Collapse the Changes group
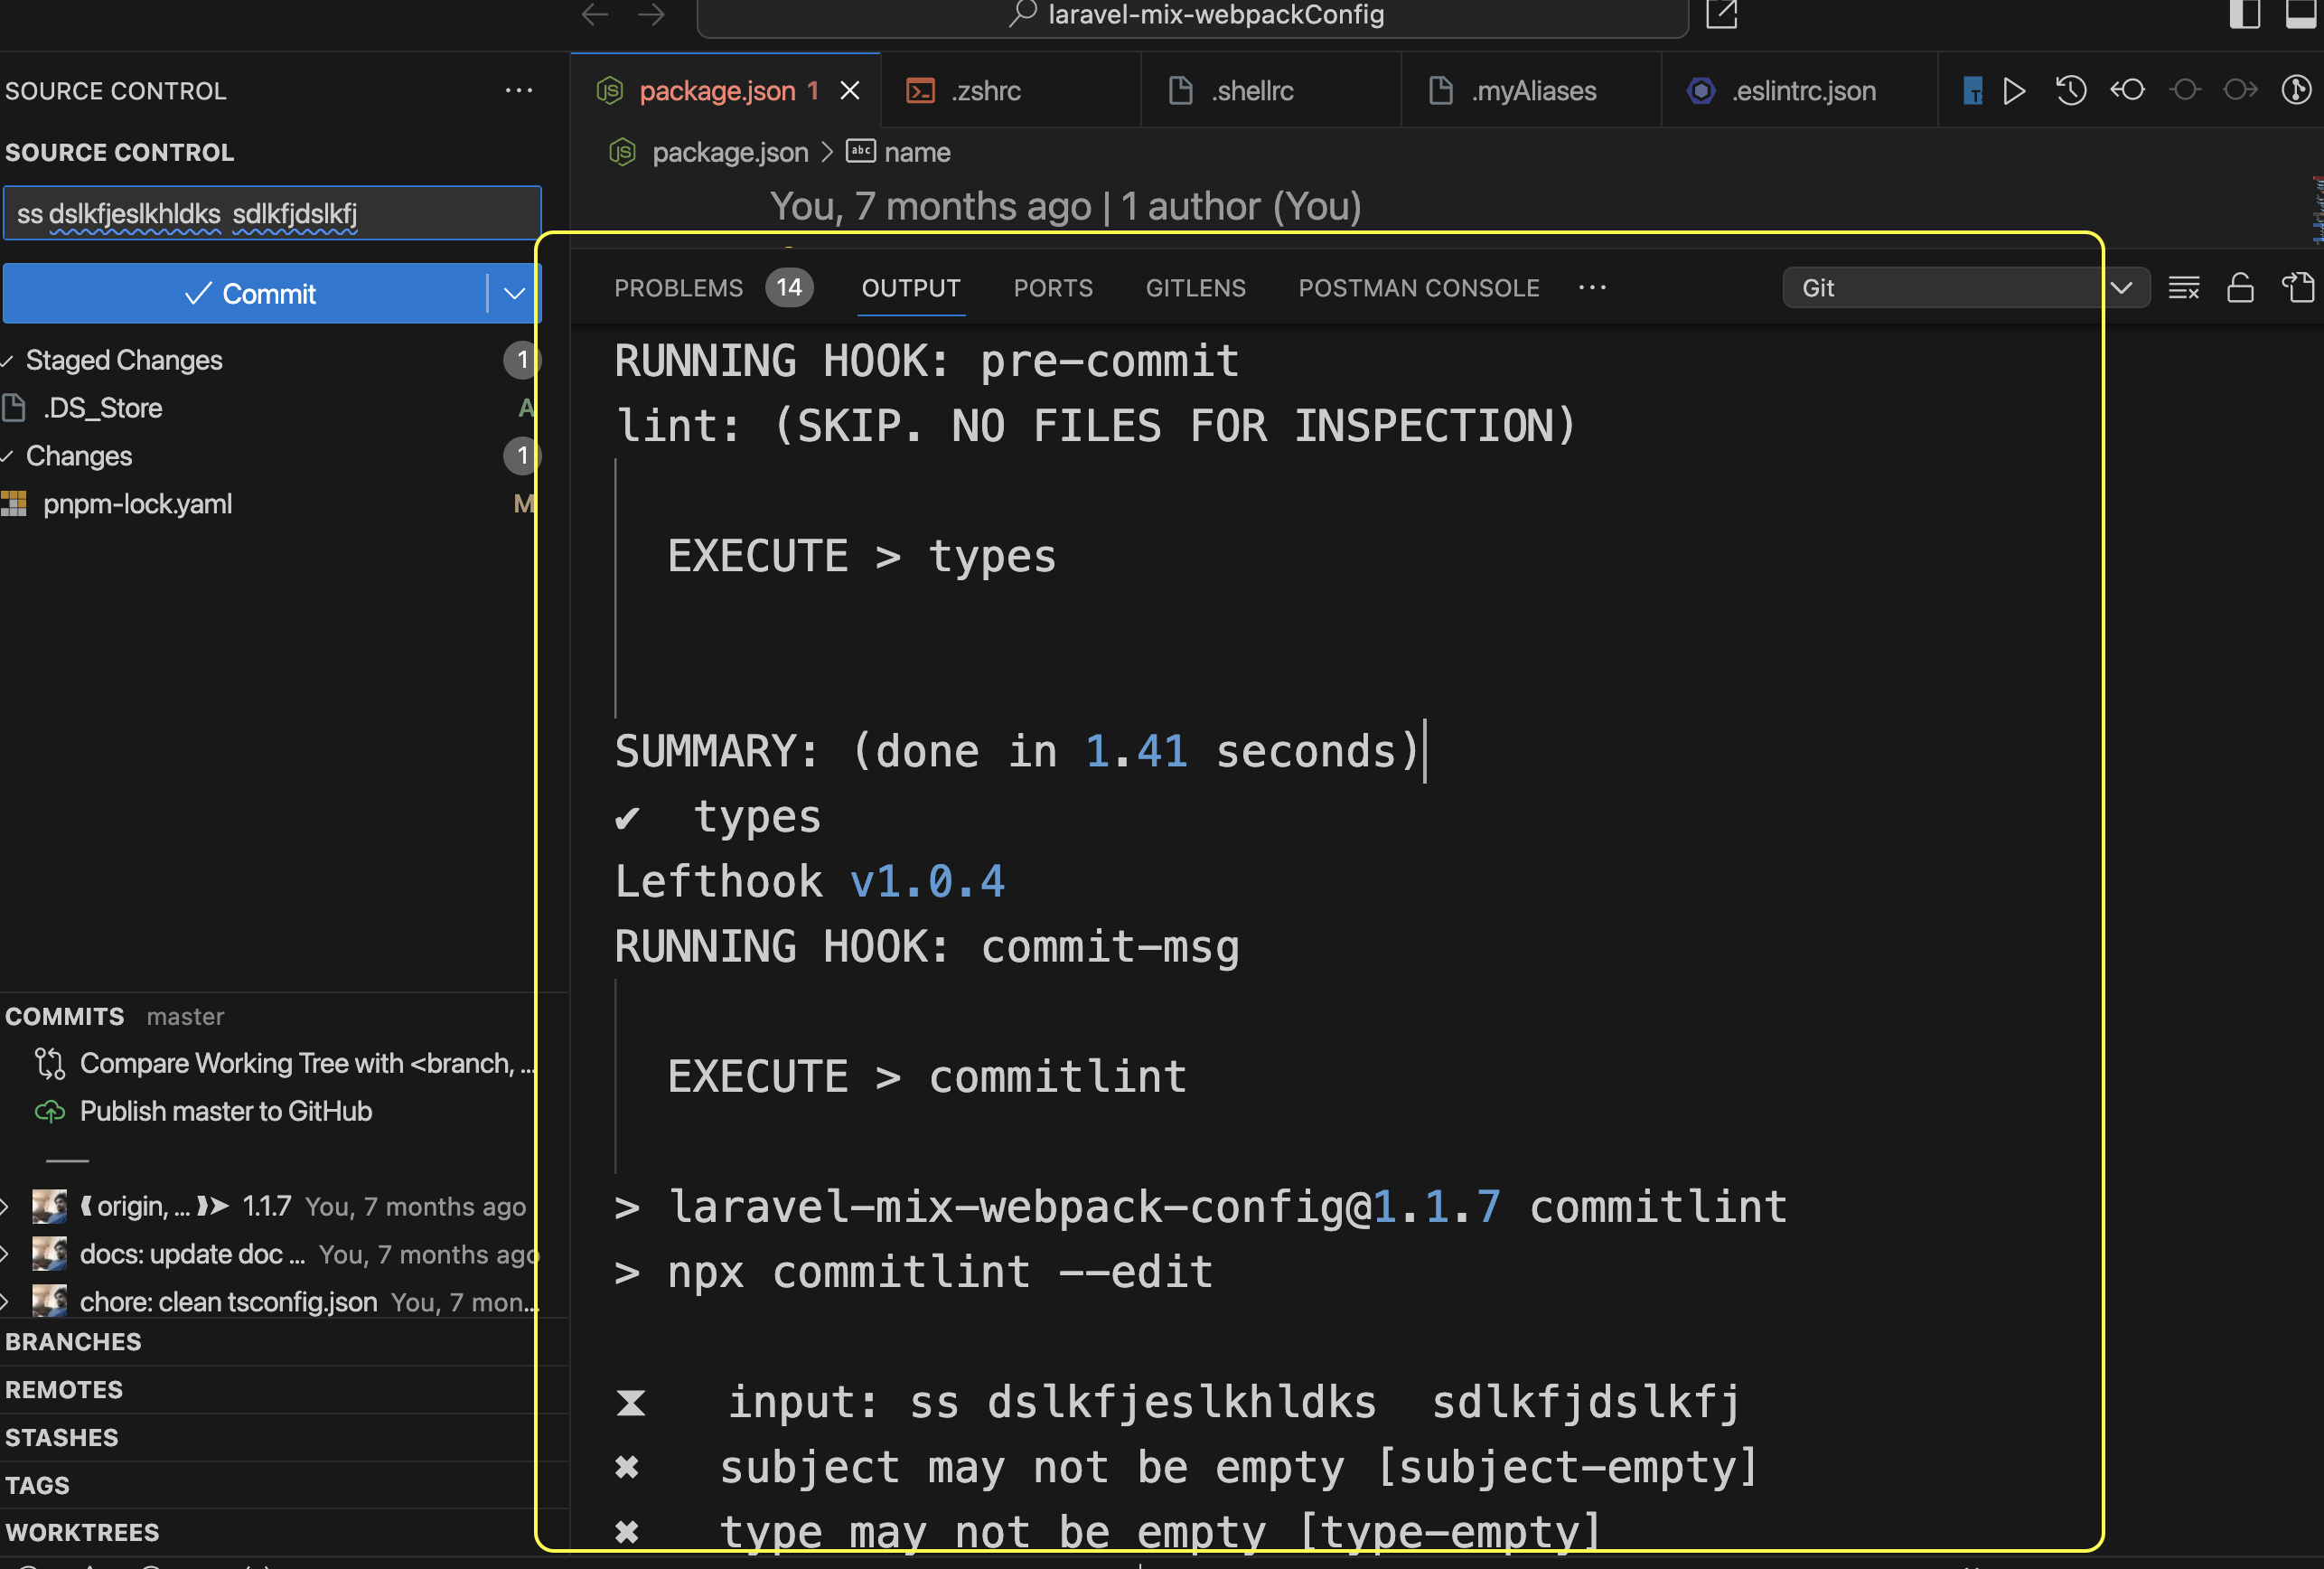The height and width of the screenshot is (1569, 2324). pyautogui.click(x=78, y=456)
